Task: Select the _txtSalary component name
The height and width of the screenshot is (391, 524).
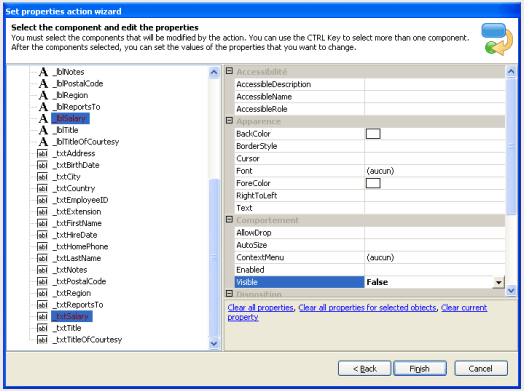Action: 72,316
